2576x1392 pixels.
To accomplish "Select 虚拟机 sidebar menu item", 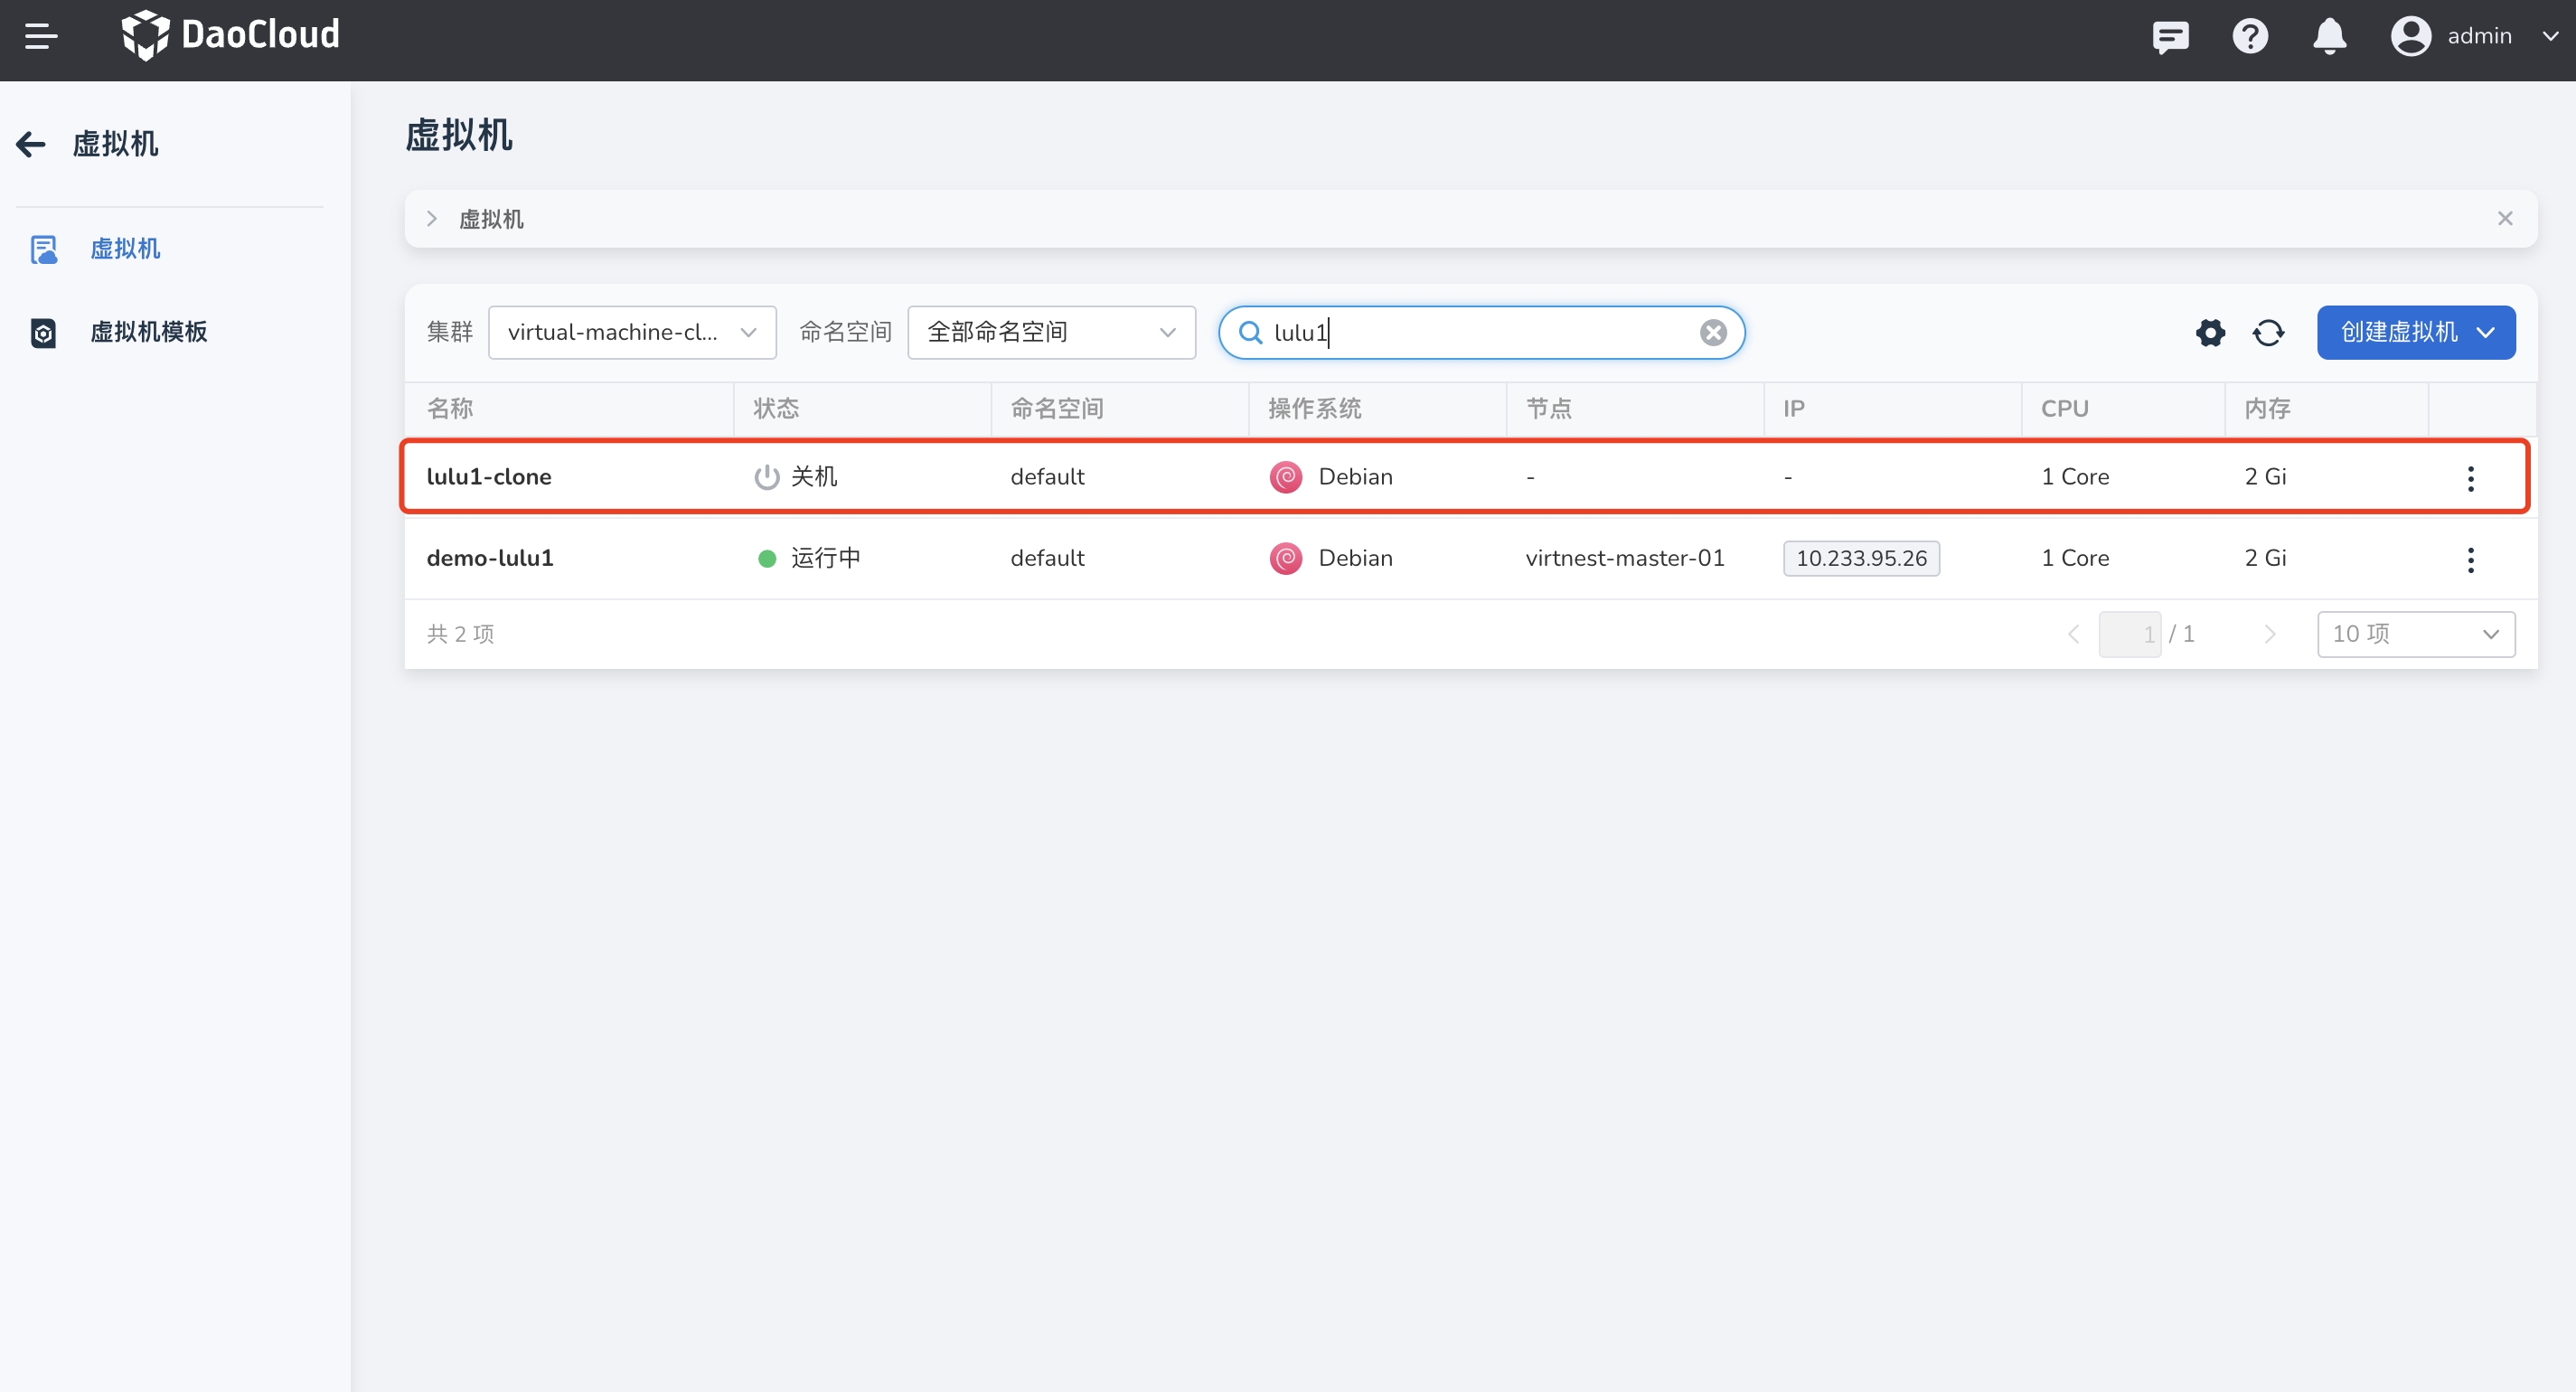I will (x=125, y=249).
